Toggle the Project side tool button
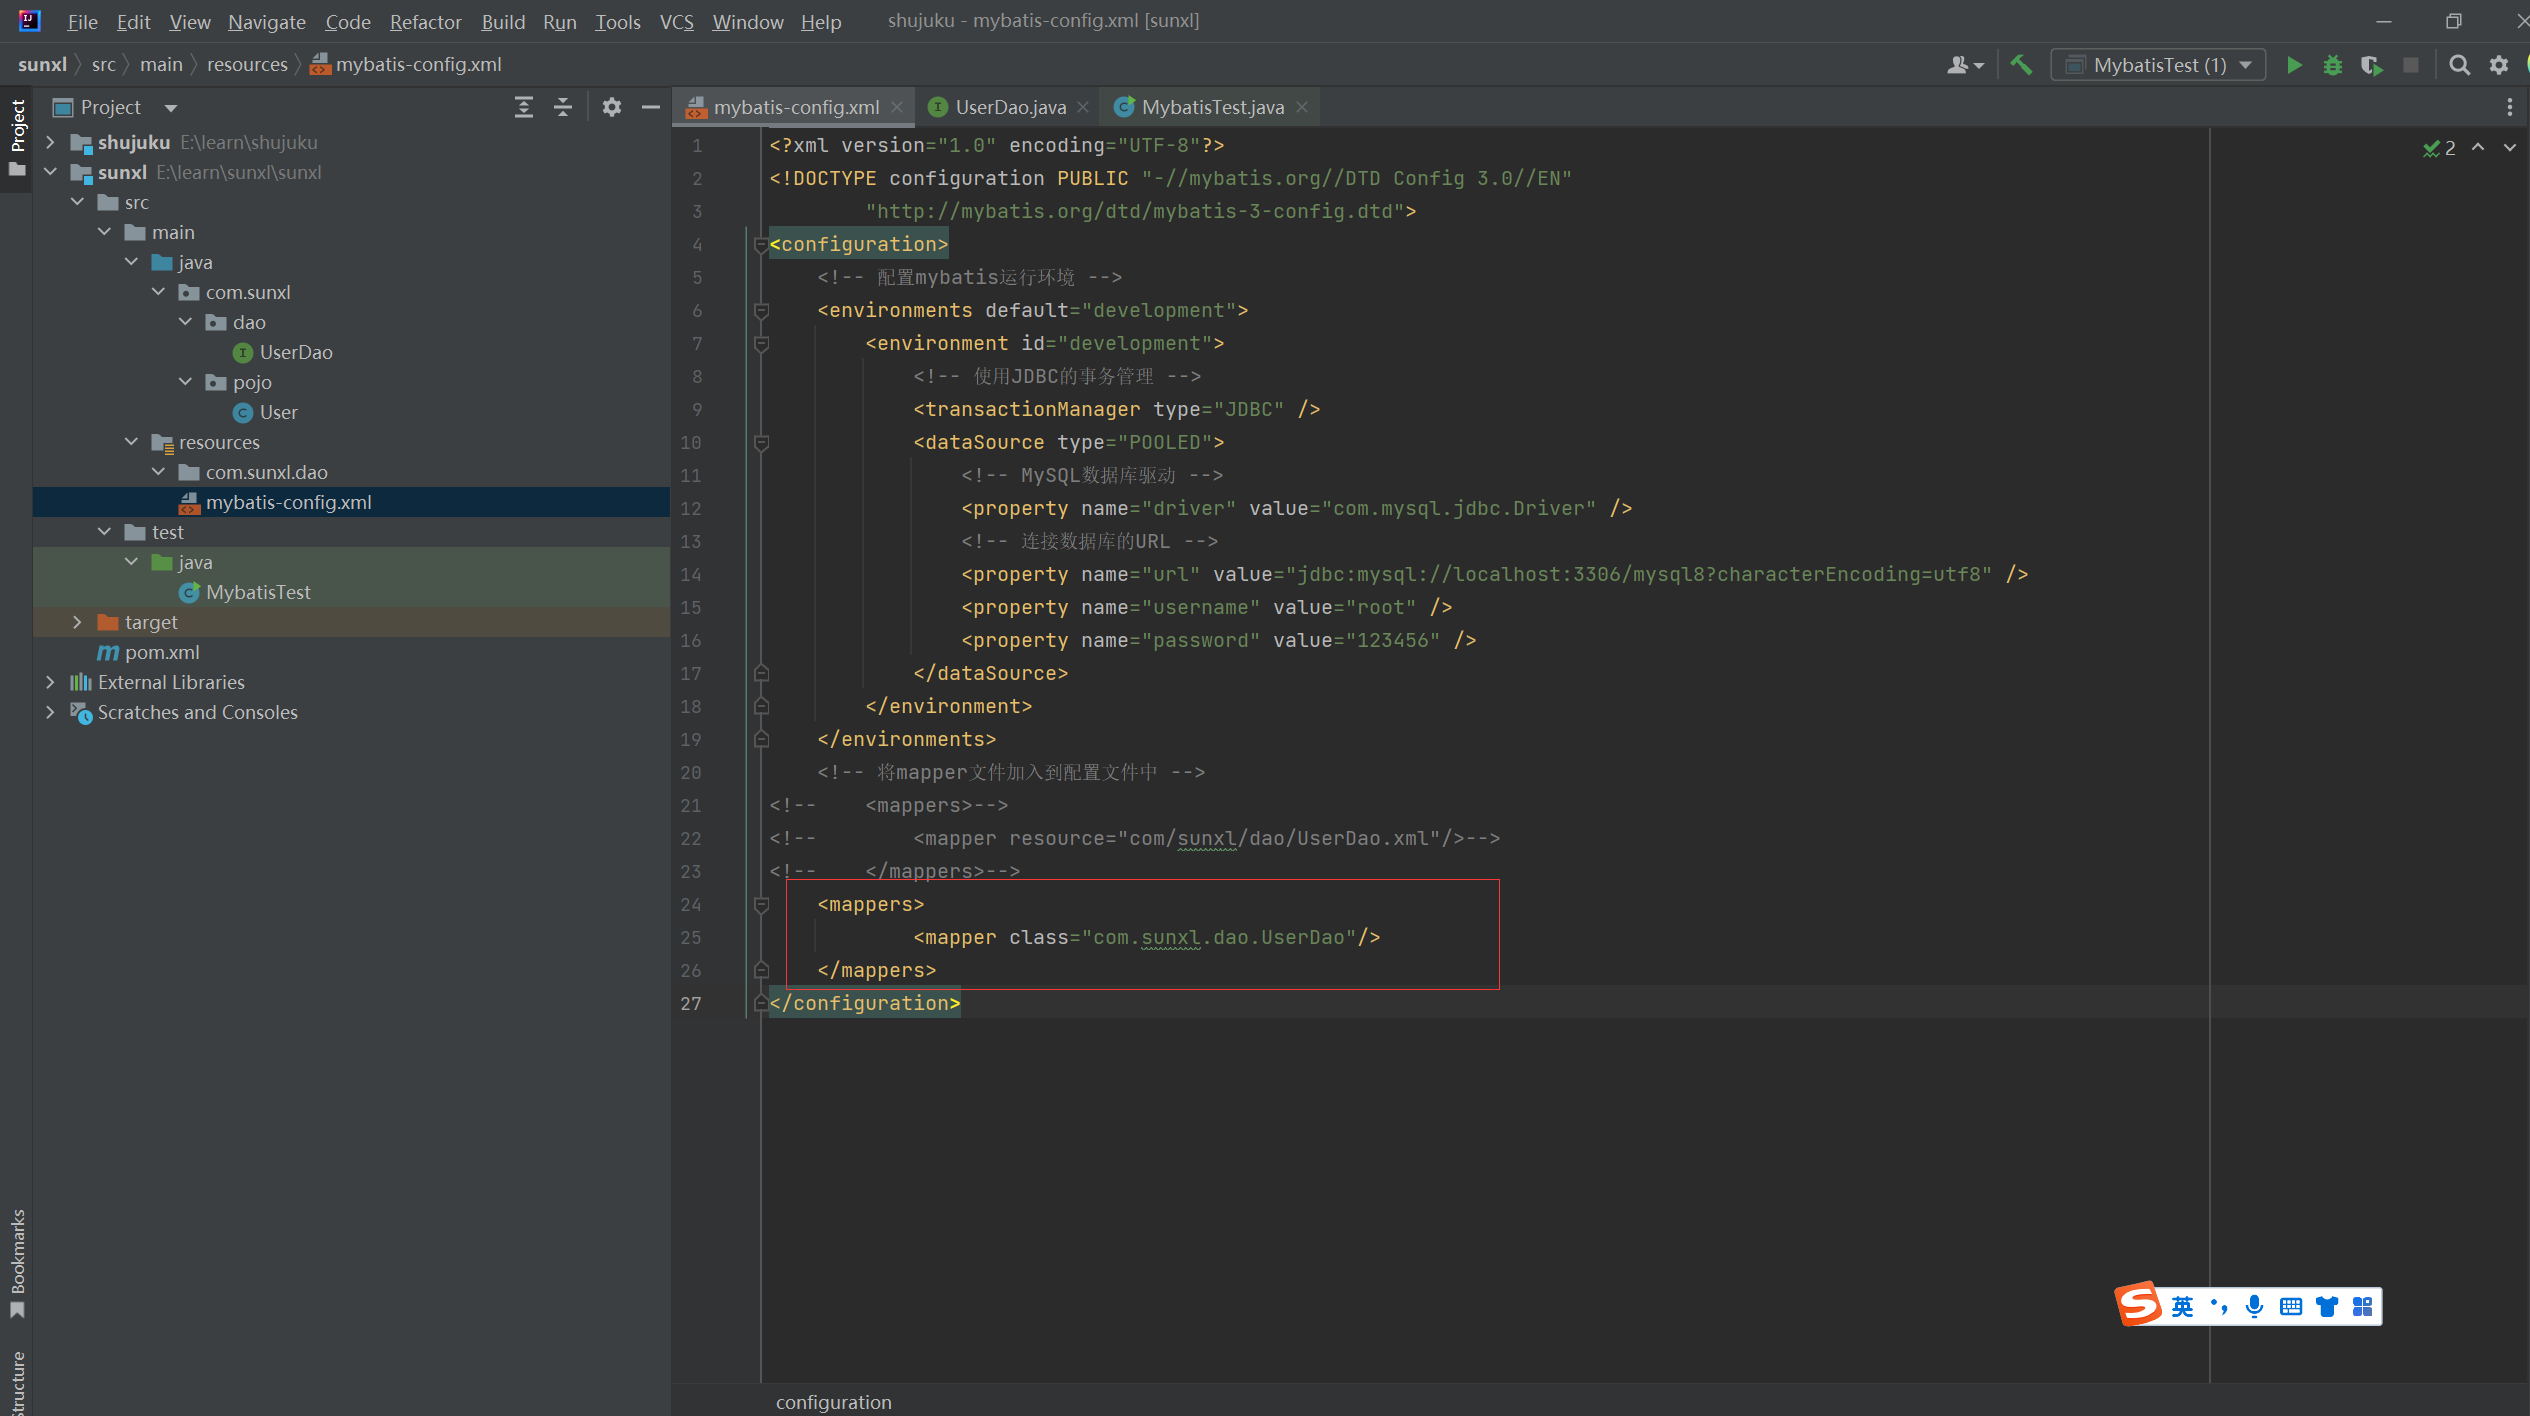 (17, 135)
